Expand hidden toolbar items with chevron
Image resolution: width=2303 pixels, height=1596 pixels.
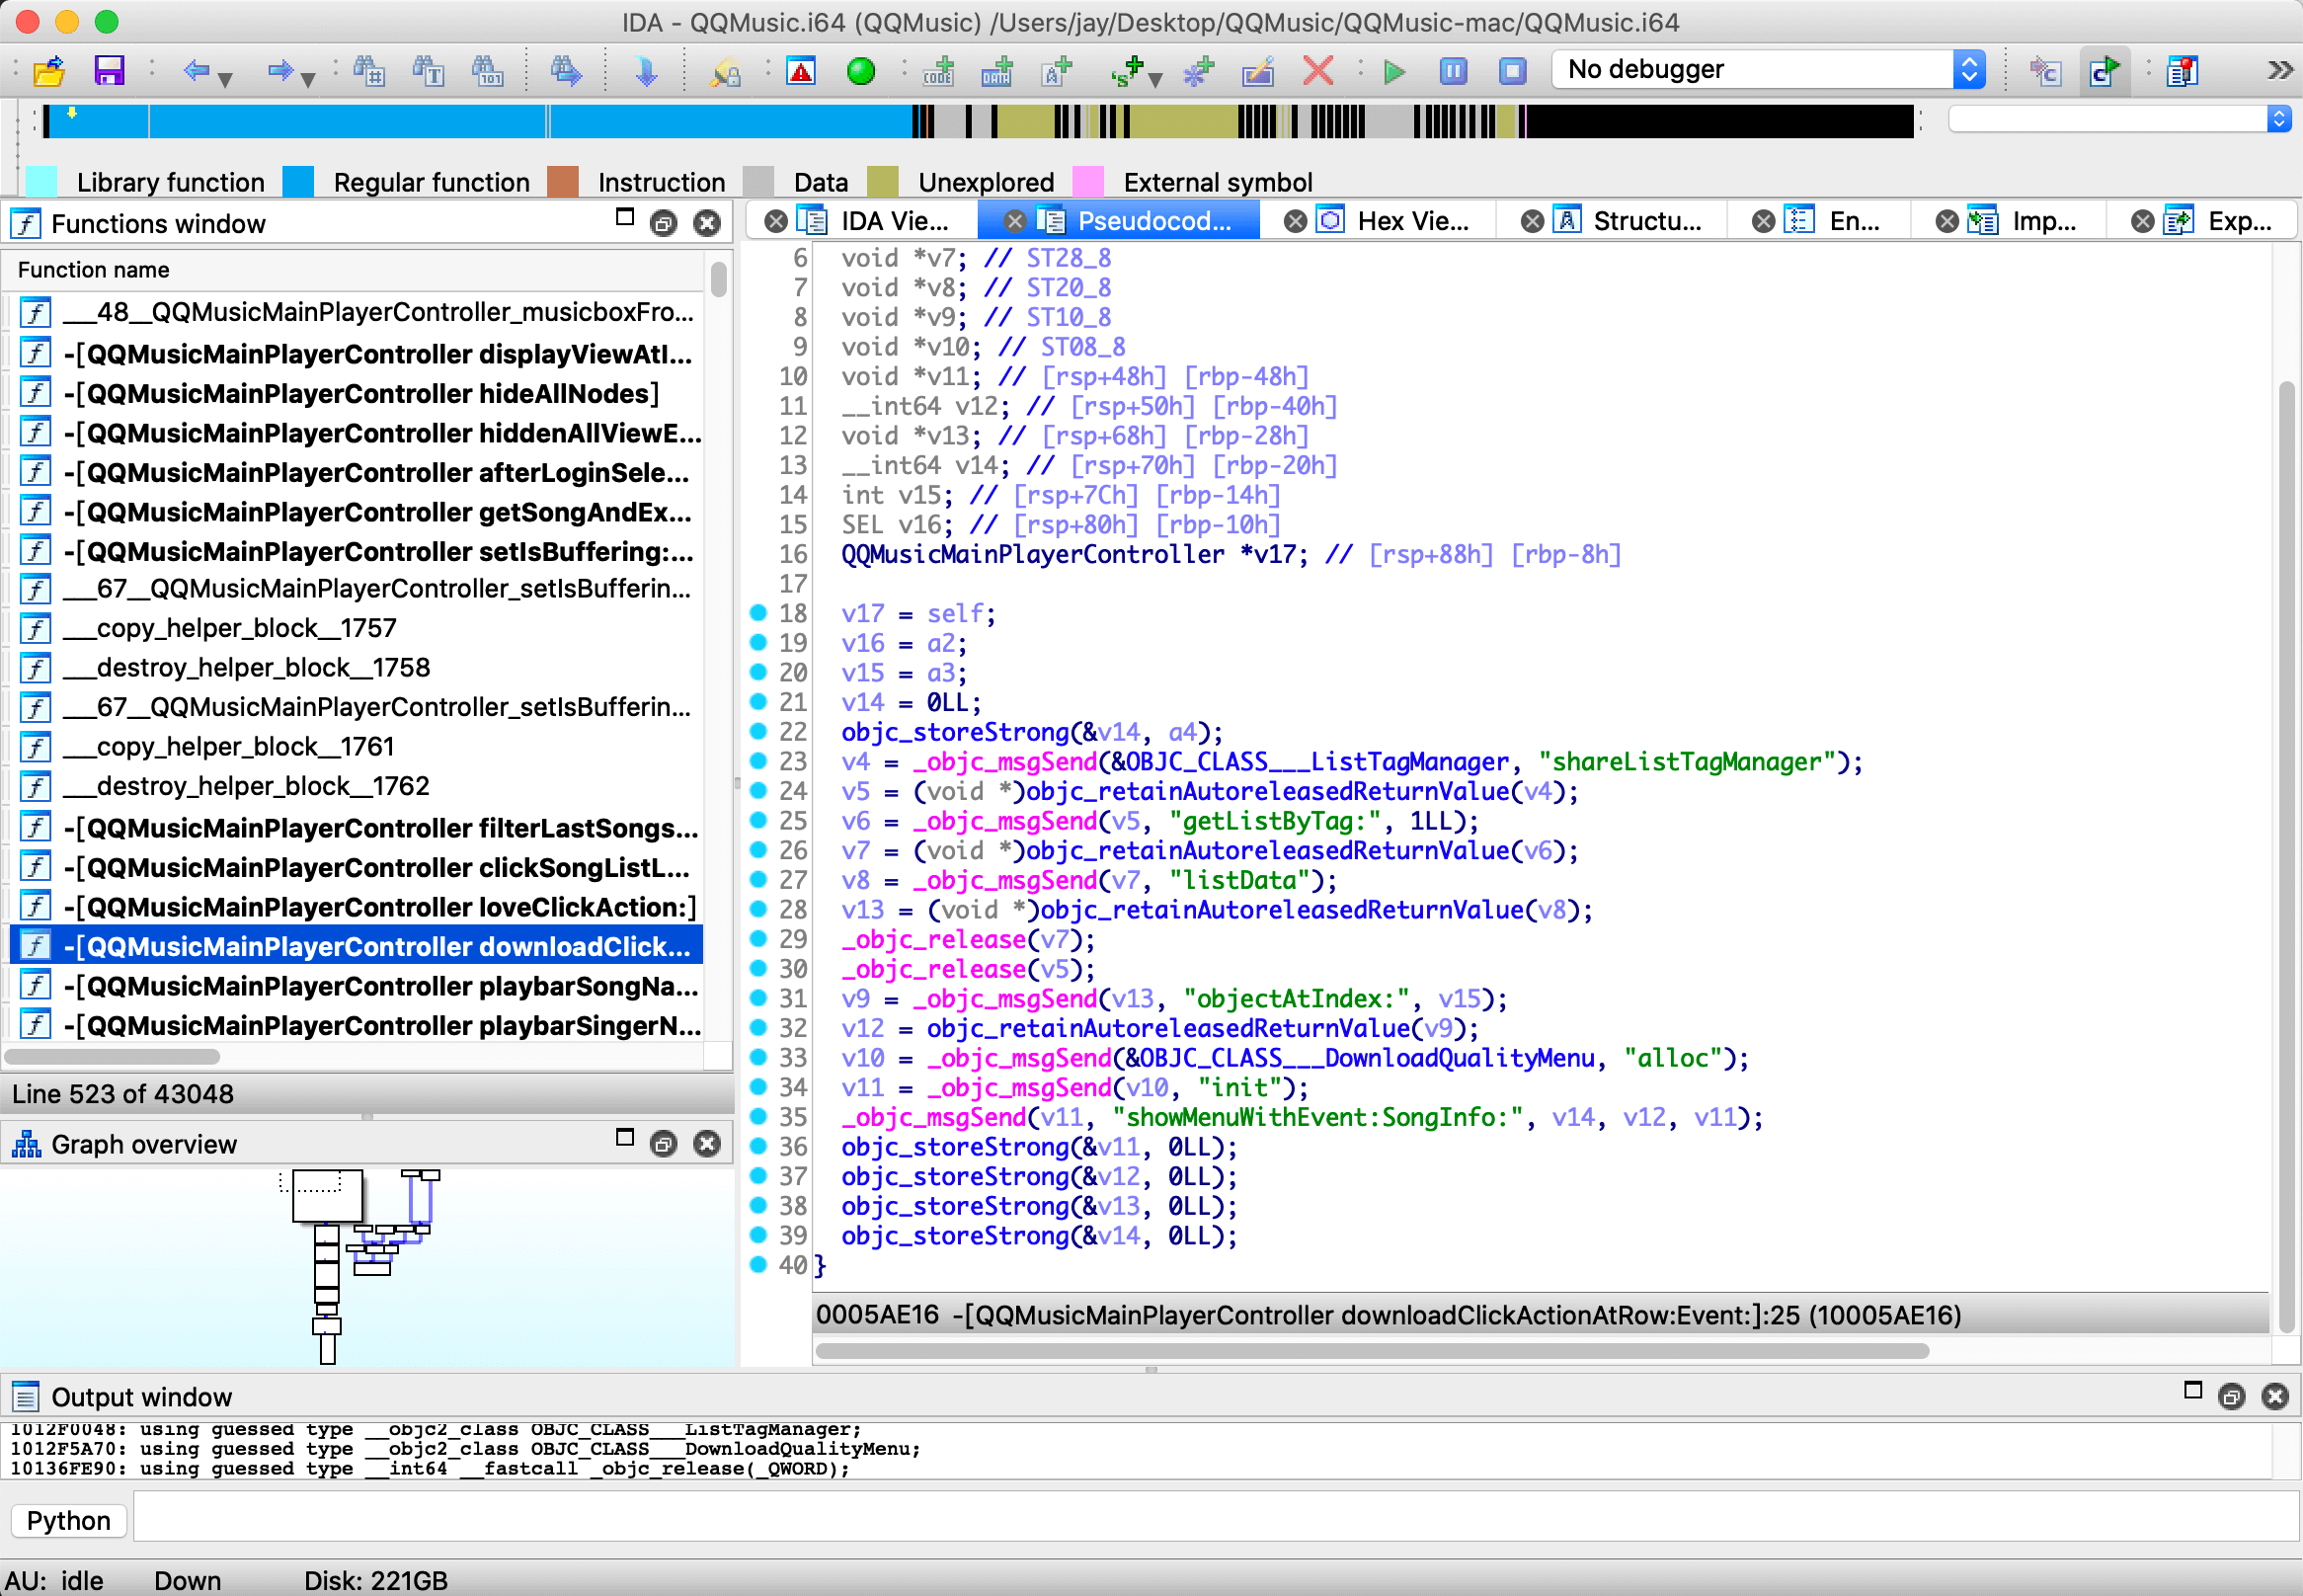[2279, 69]
